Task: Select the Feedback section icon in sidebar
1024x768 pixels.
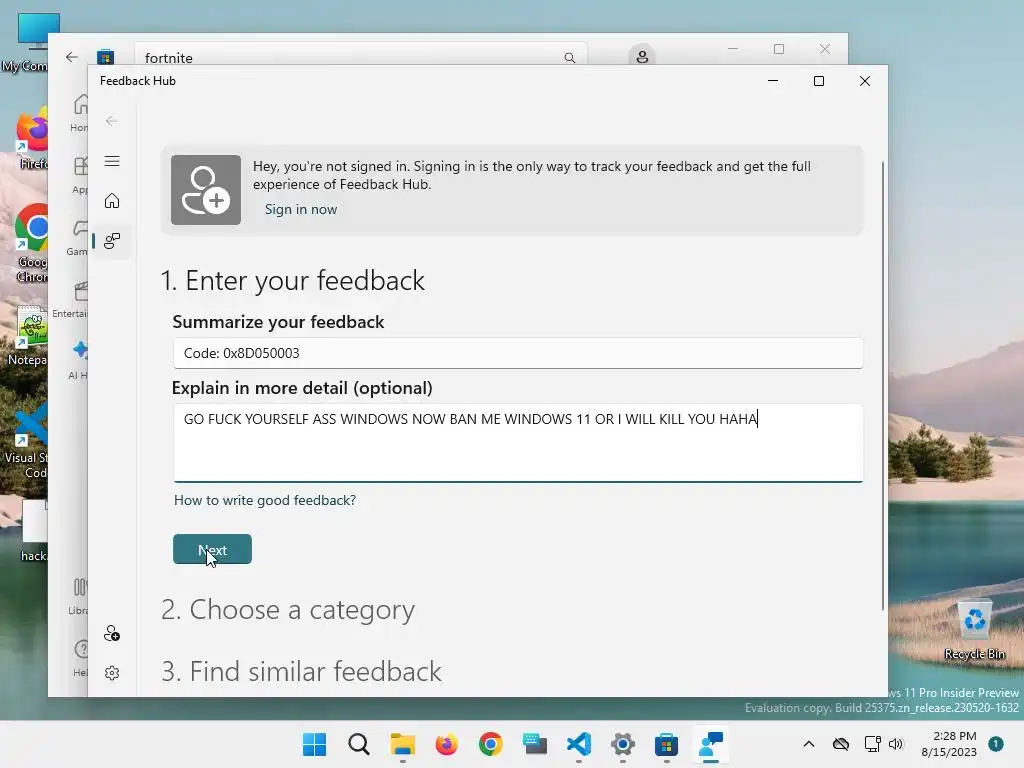Action: [x=112, y=241]
